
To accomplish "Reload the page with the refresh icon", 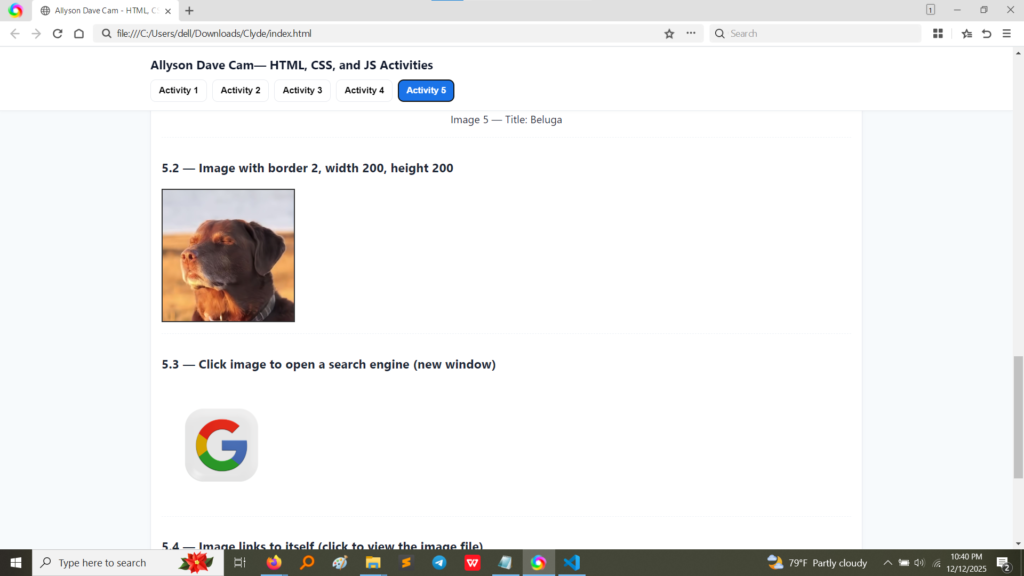I will point(57,33).
